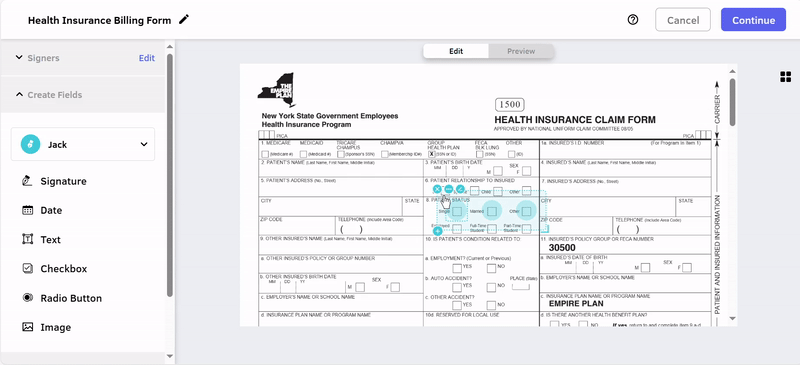The image size is (800, 365).
Task: Switch to the Edit tab
Action: tap(456, 51)
